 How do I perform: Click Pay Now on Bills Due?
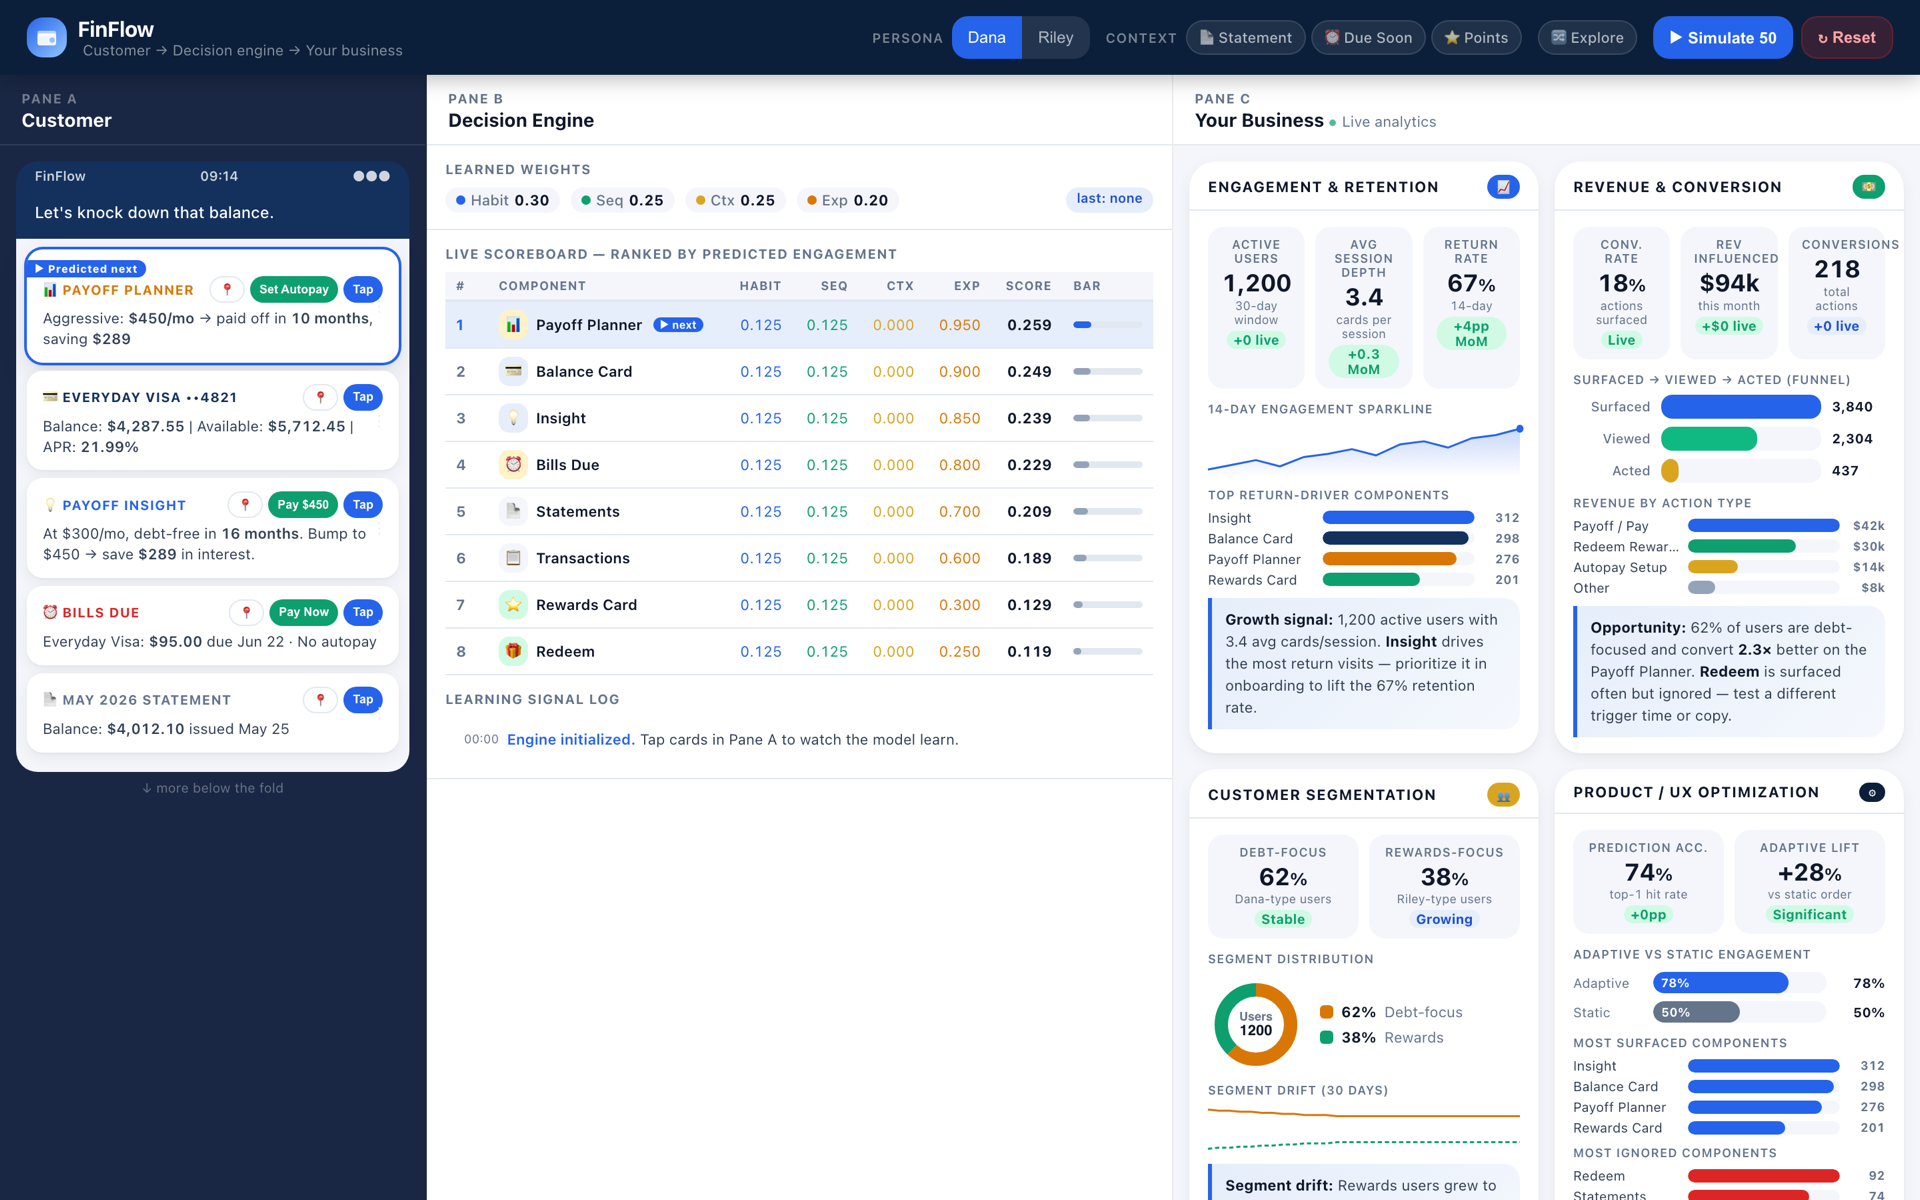pos(303,612)
